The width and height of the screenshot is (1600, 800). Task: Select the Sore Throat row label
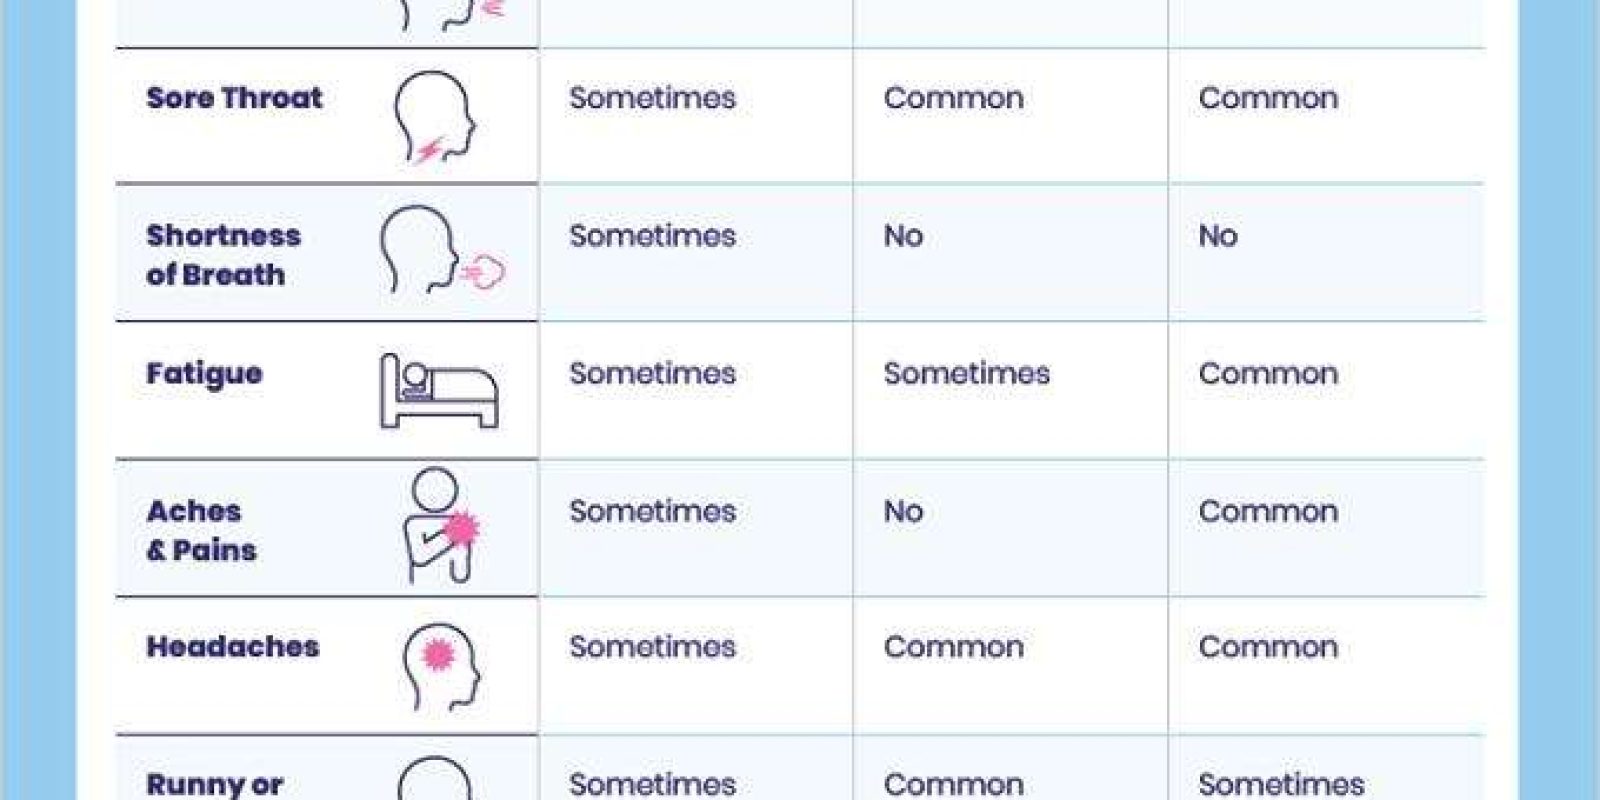click(234, 98)
